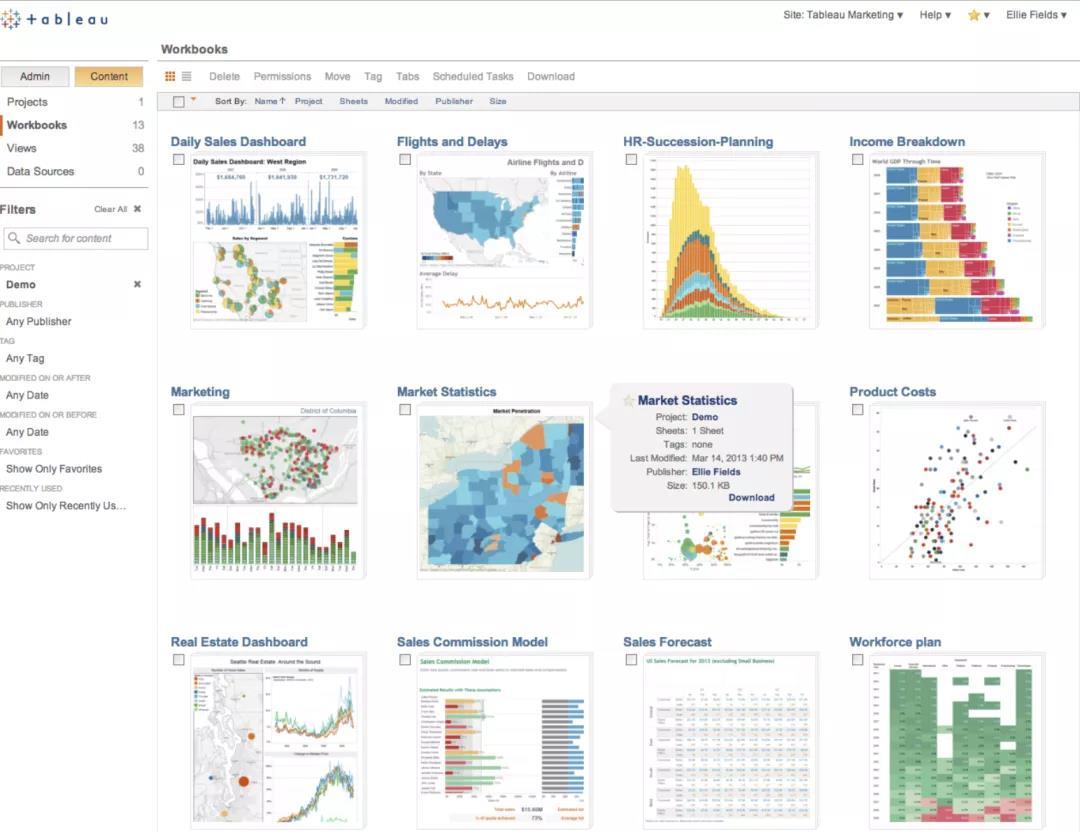Click Move in the toolbar
1080x832 pixels.
pos(338,76)
